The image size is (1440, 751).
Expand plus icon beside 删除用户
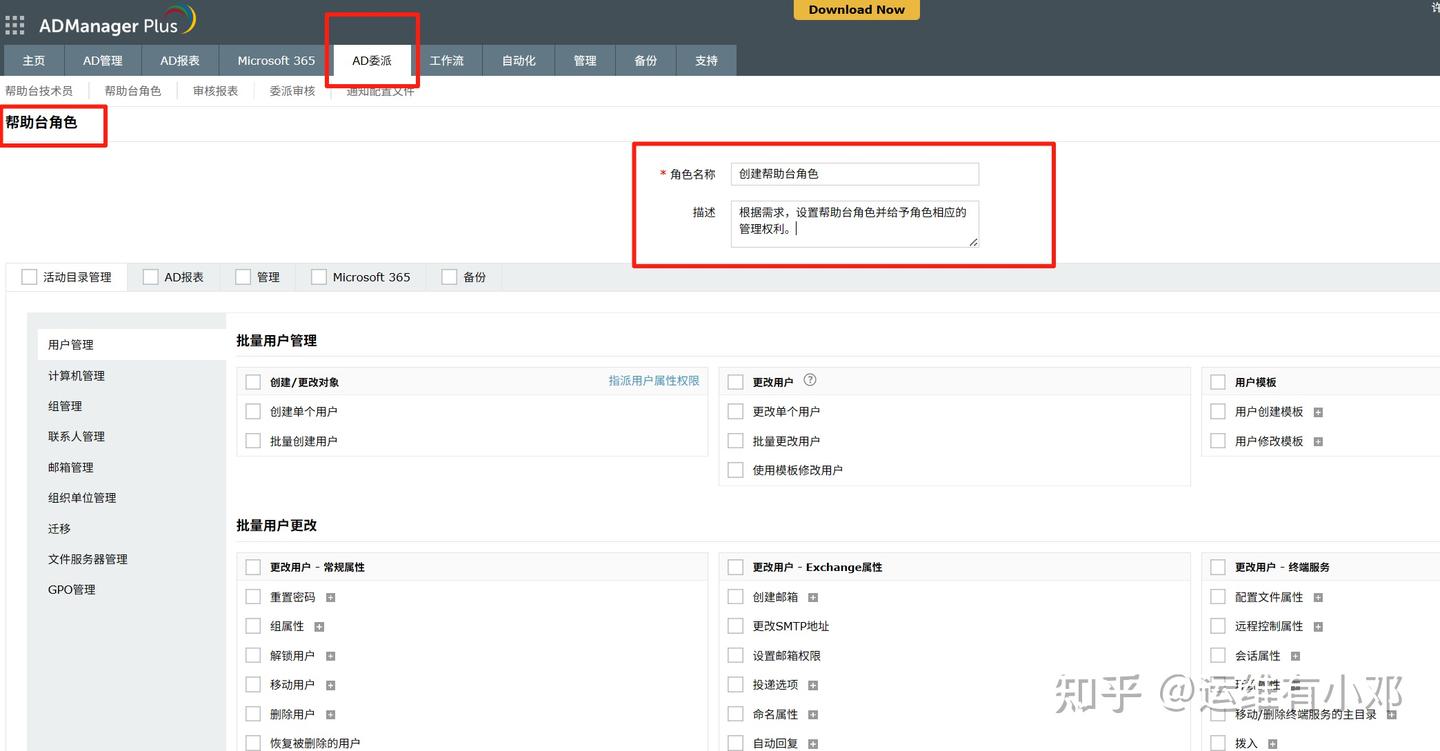coord(330,715)
